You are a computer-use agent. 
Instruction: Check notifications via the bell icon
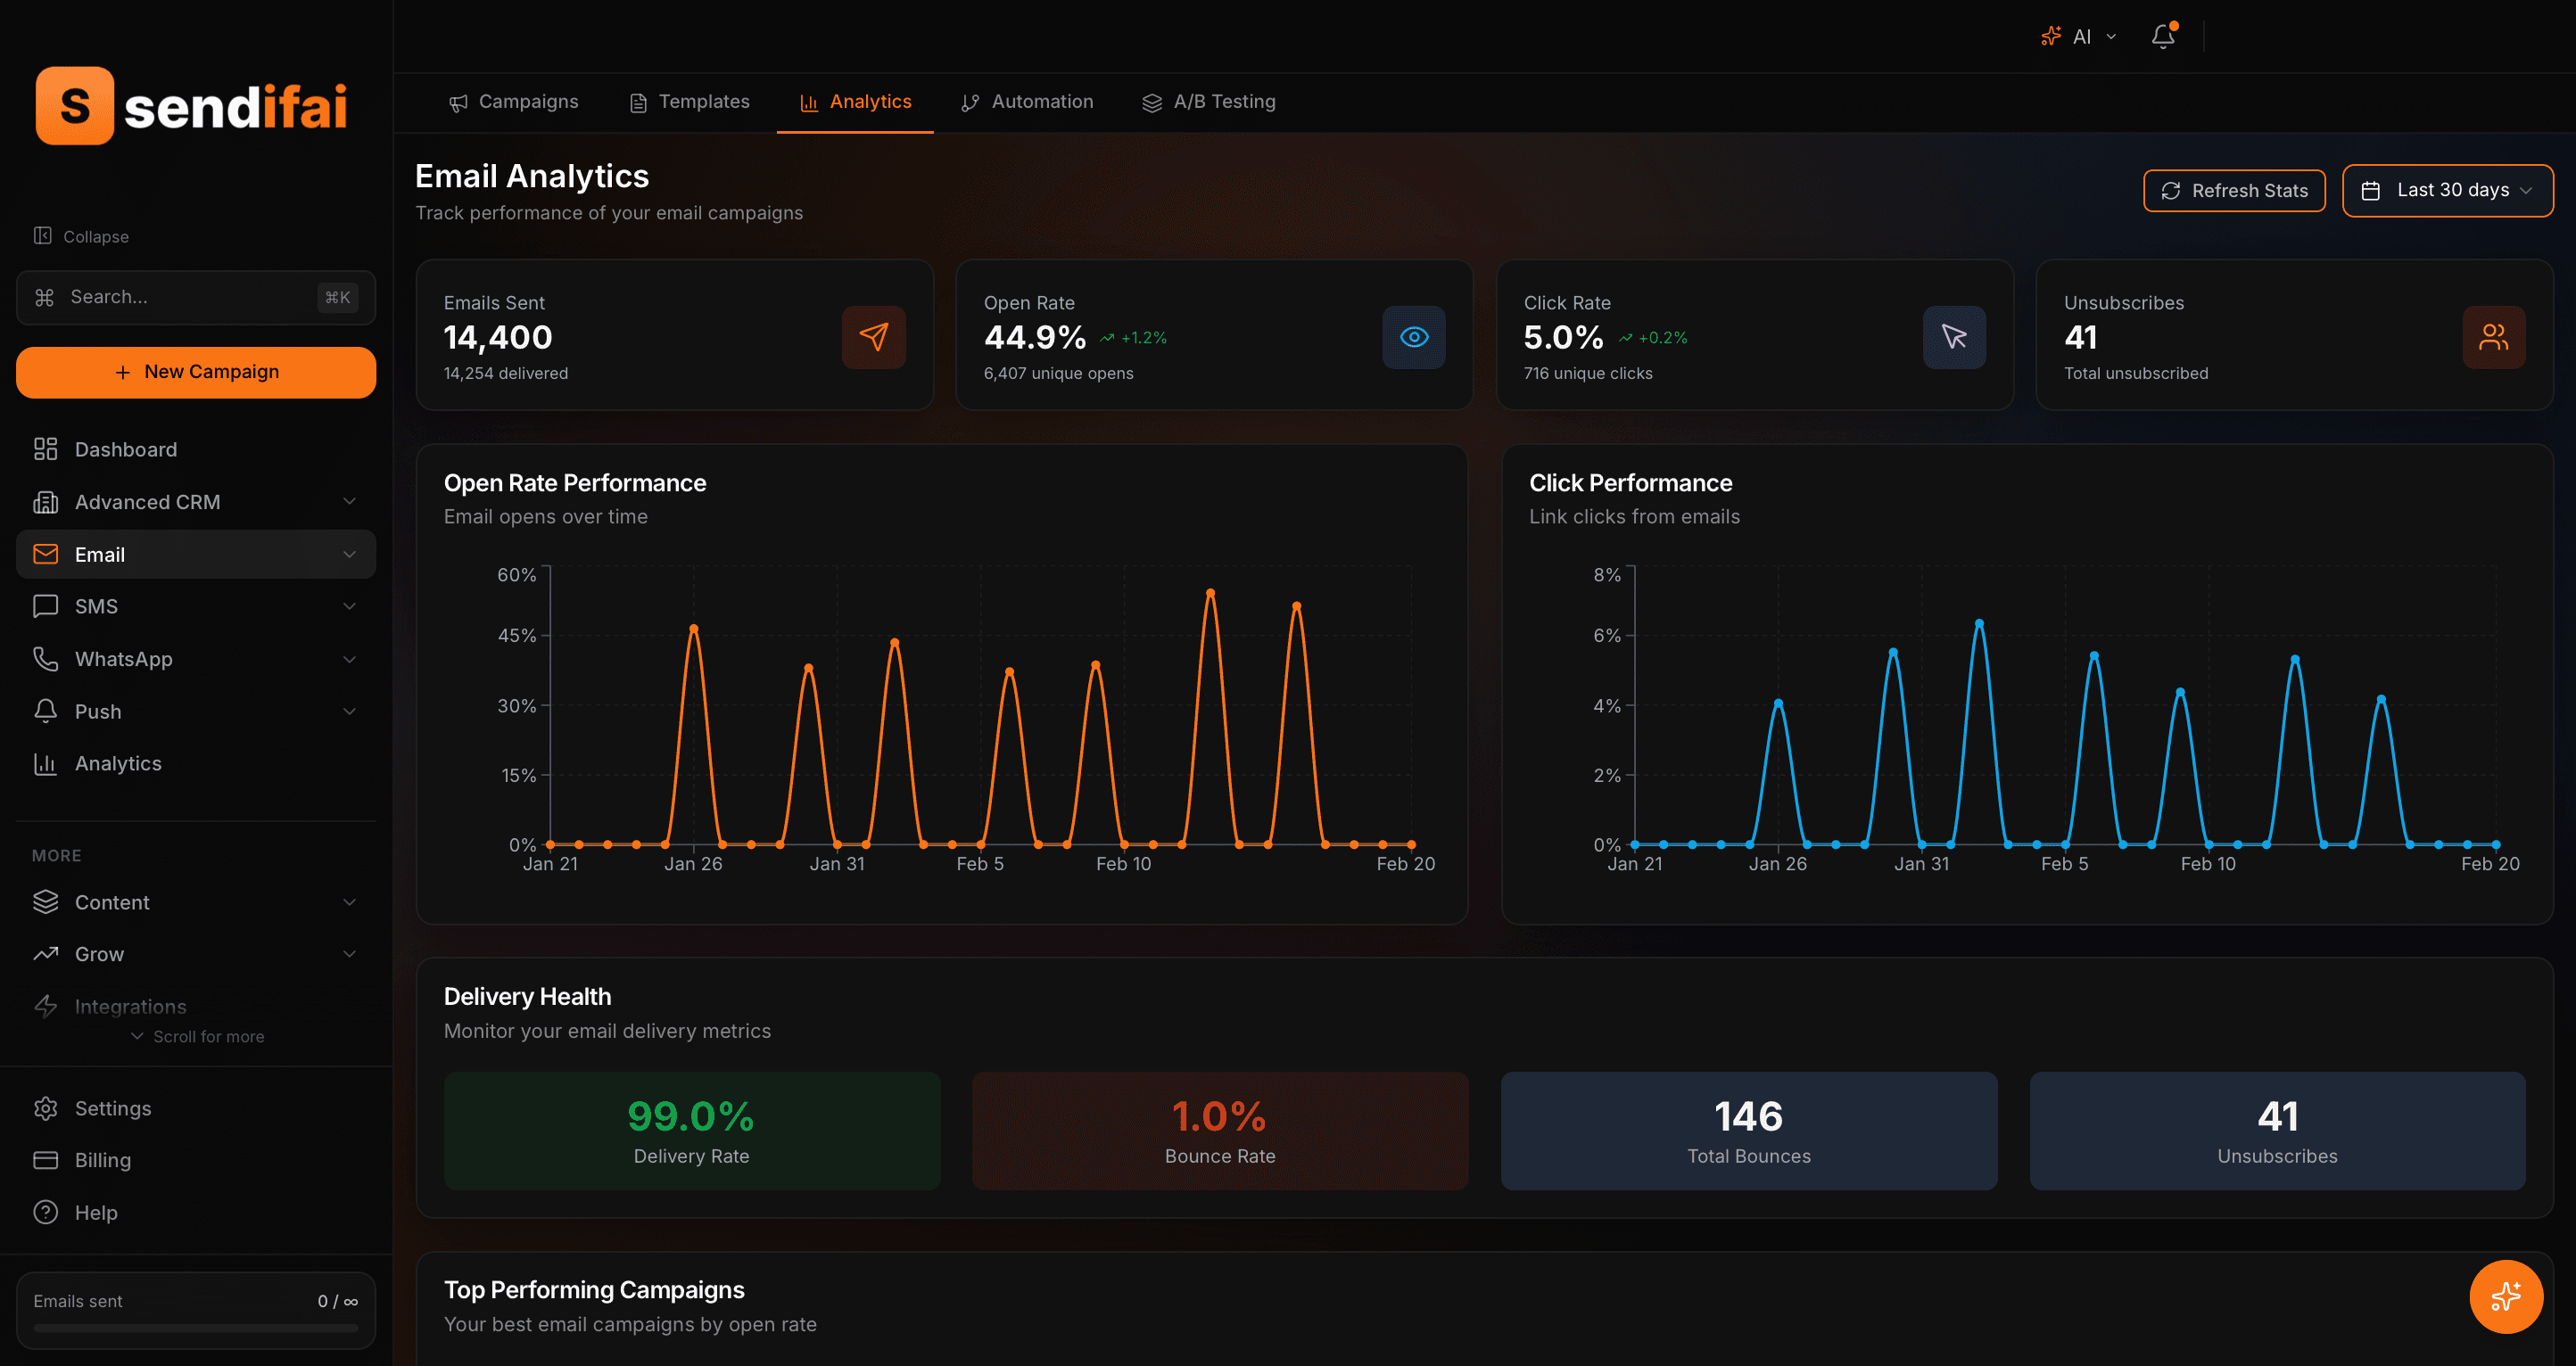pos(2163,36)
